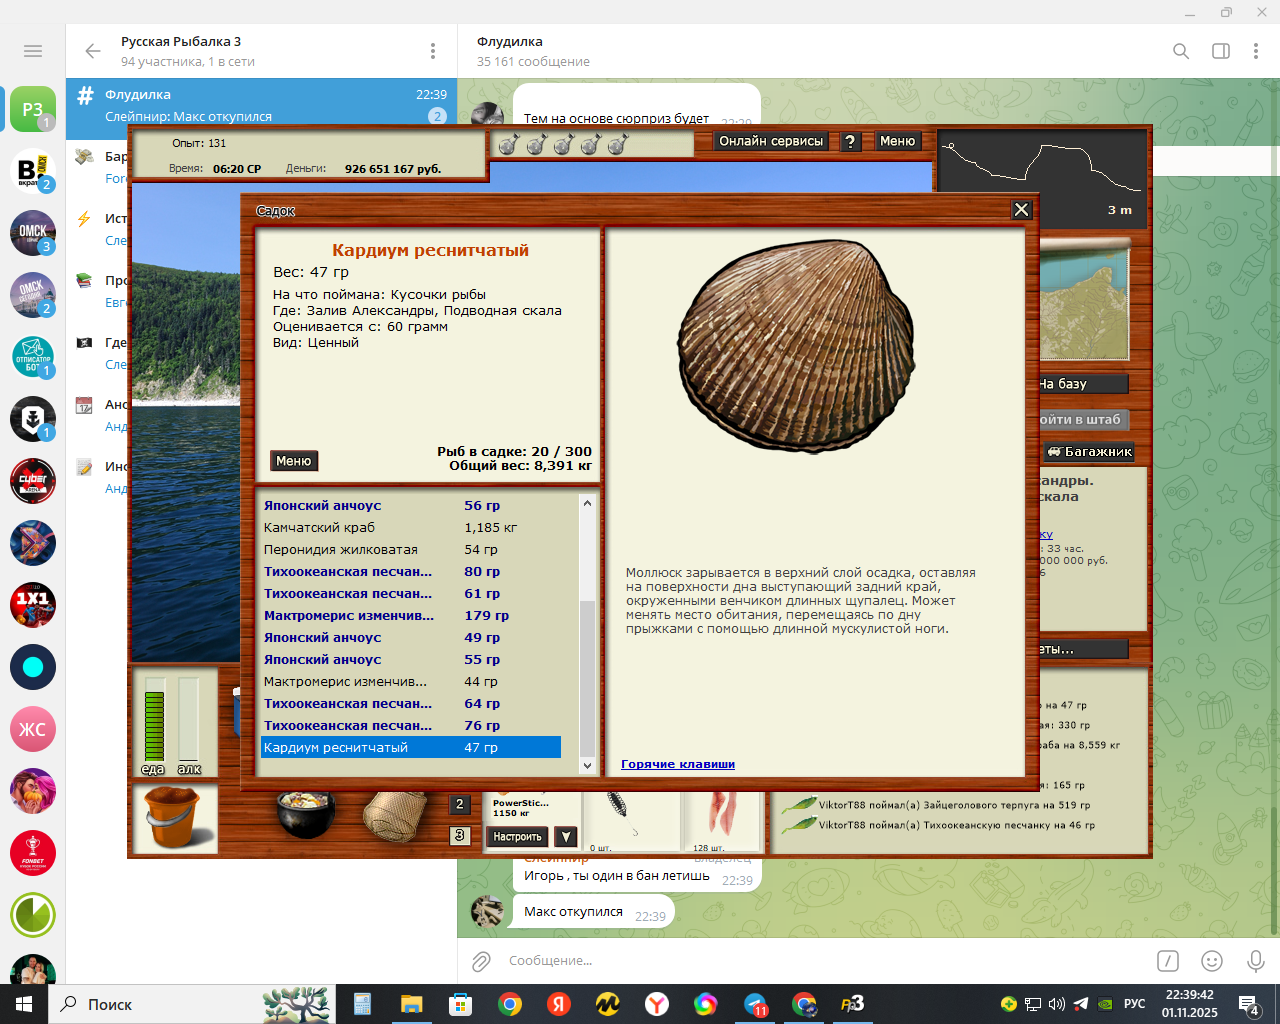Open the Горячие клавиши link
Viewport: 1280px width, 1024px height.
[x=678, y=764]
